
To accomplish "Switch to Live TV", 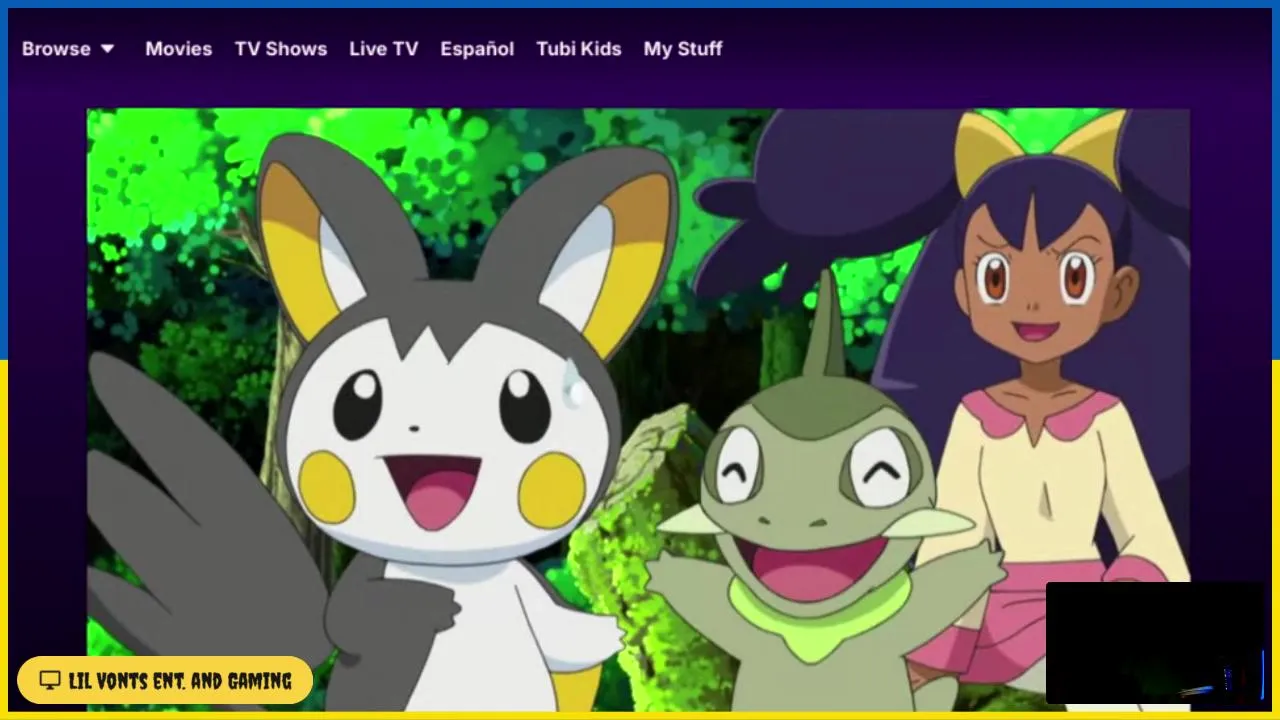I will pyautogui.click(x=383, y=48).
